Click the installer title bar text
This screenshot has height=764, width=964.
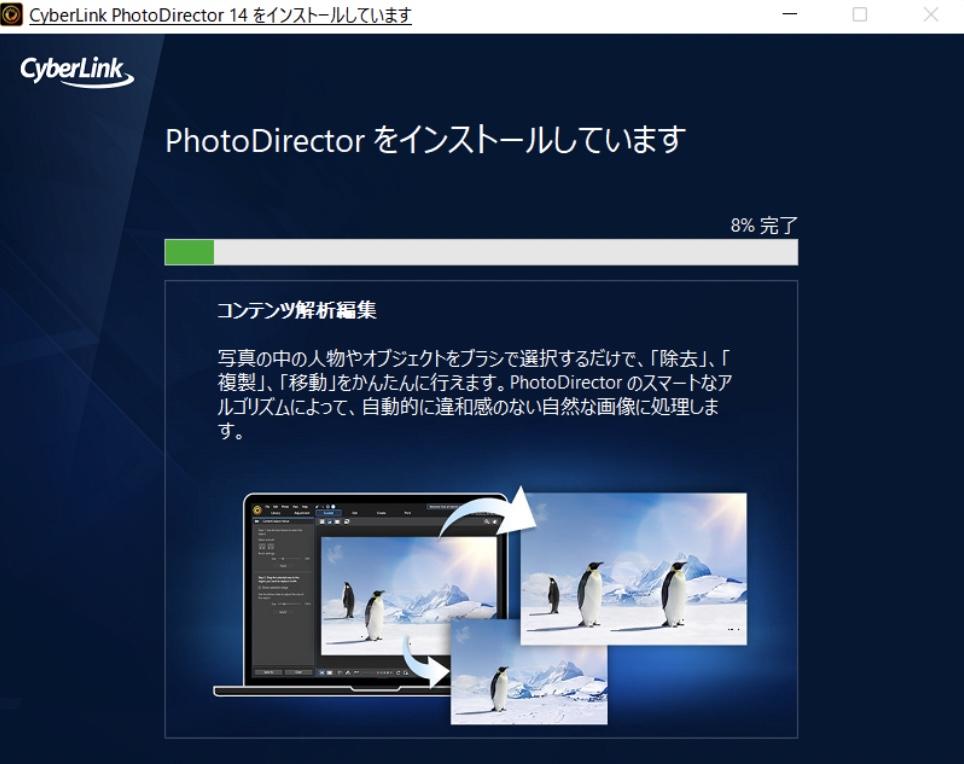click(220, 15)
